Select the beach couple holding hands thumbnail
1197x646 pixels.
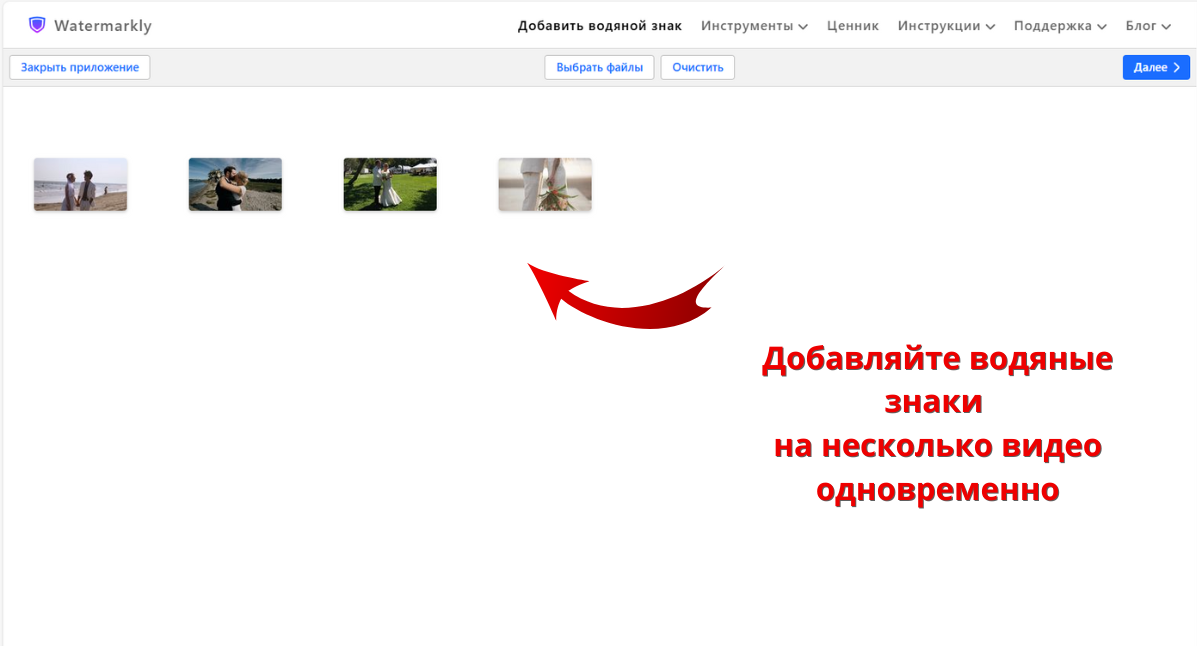click(x=80, y=184)
